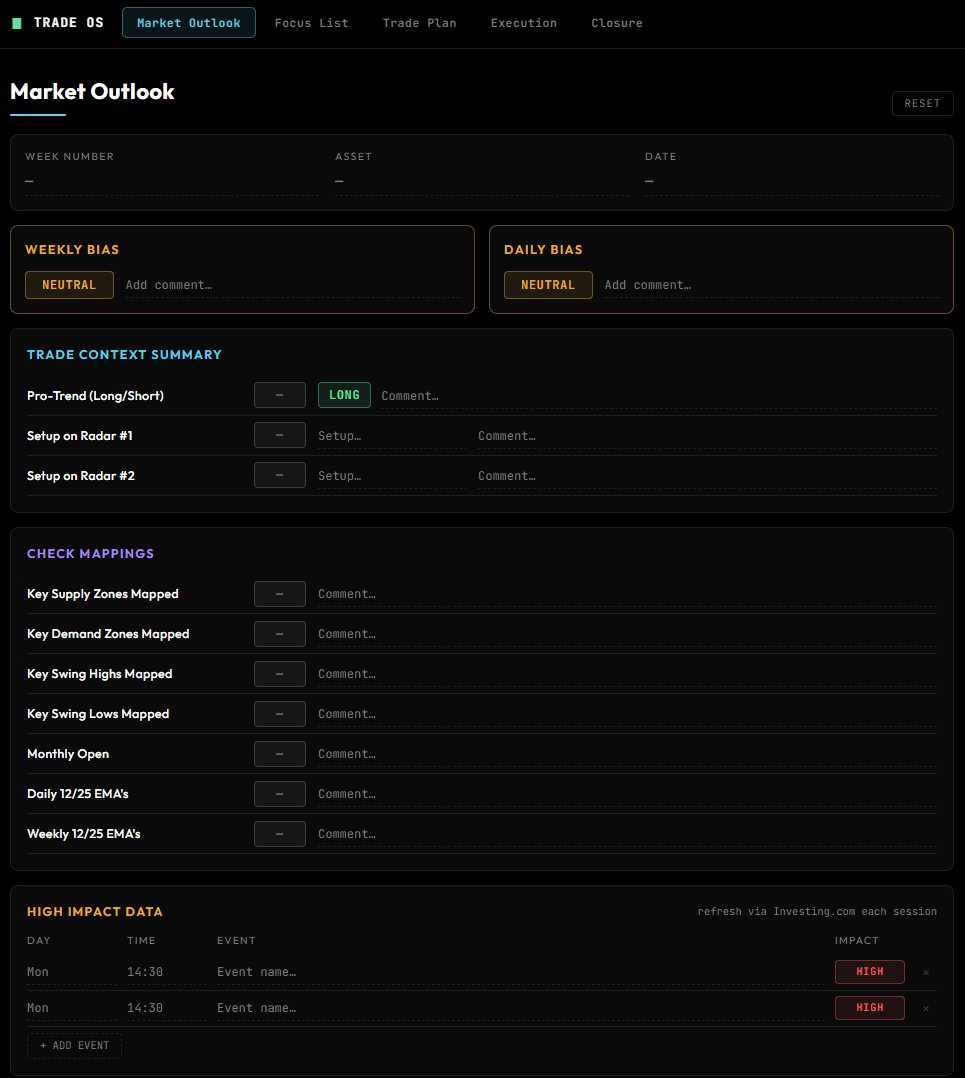Viewport: 965px width, 1078px height.
Task: Click the 'refresh via Investing.com each session' note
Action: [817, 912]
